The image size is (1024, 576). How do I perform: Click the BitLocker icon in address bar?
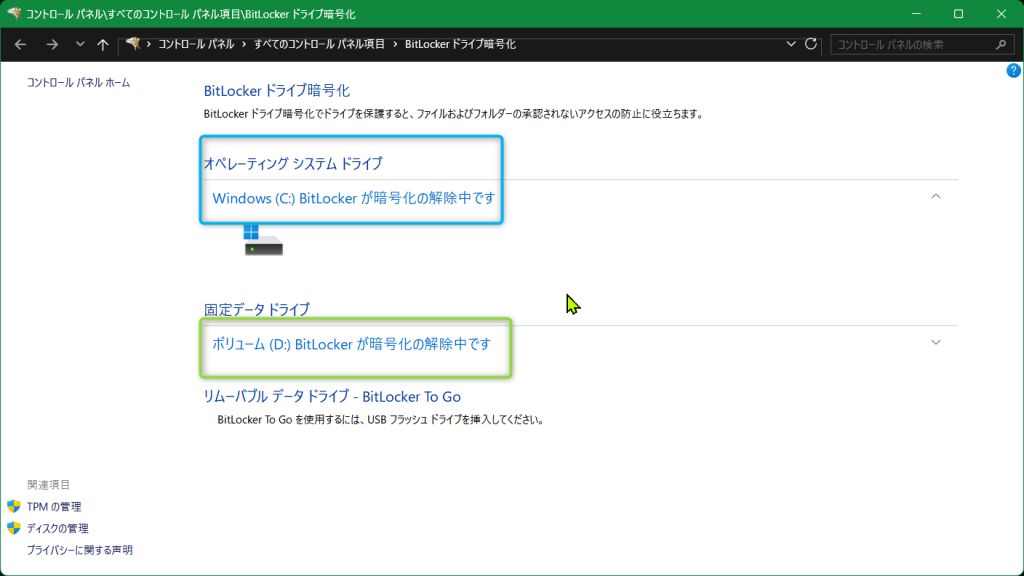point(132,44)
